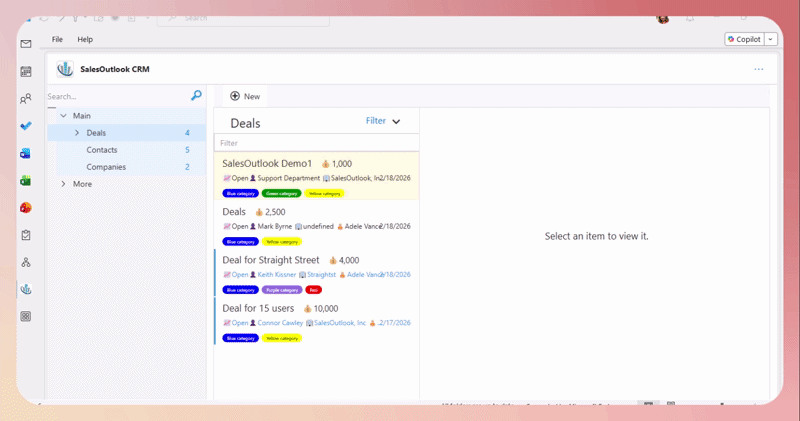The image size is (800, 421).
Task: Click the Copilot logo icon
Action: point(731,39)
